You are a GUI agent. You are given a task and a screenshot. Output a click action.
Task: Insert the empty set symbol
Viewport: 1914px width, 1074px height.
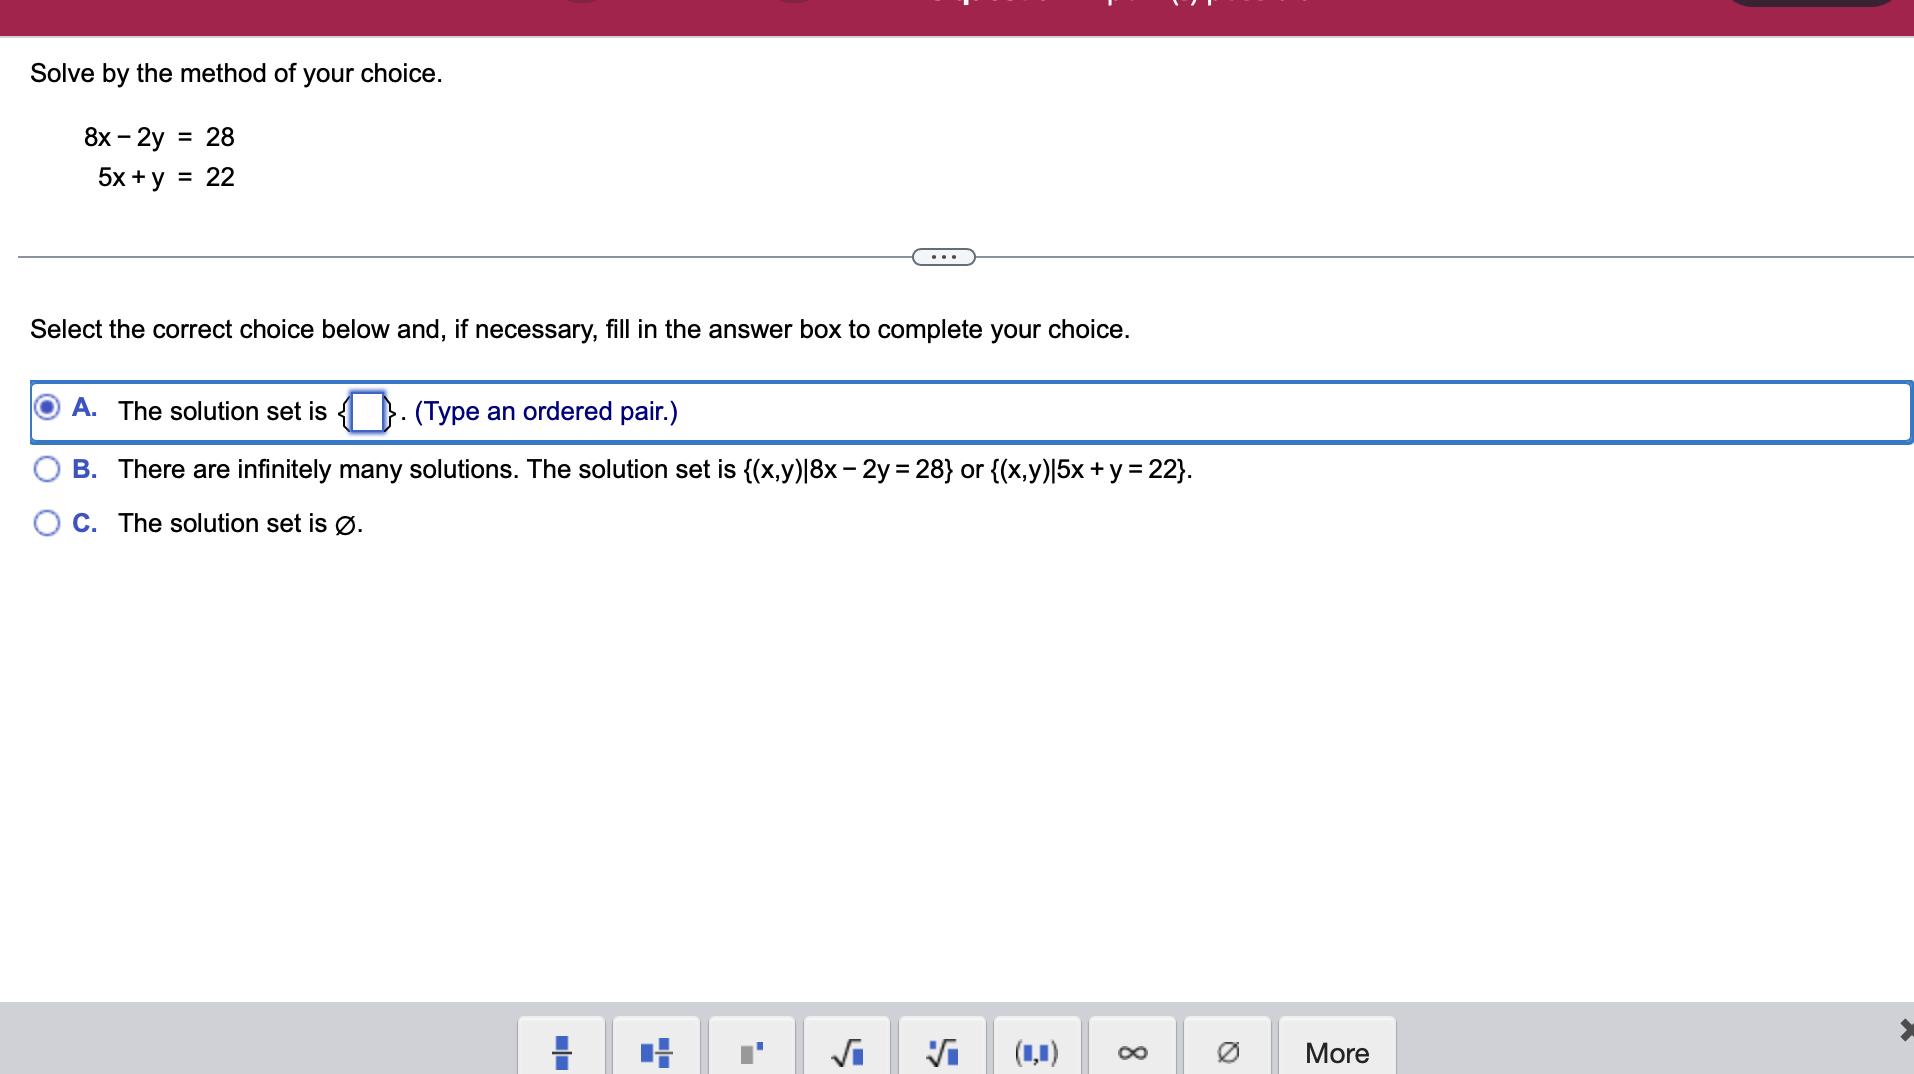point(1228,1048)
